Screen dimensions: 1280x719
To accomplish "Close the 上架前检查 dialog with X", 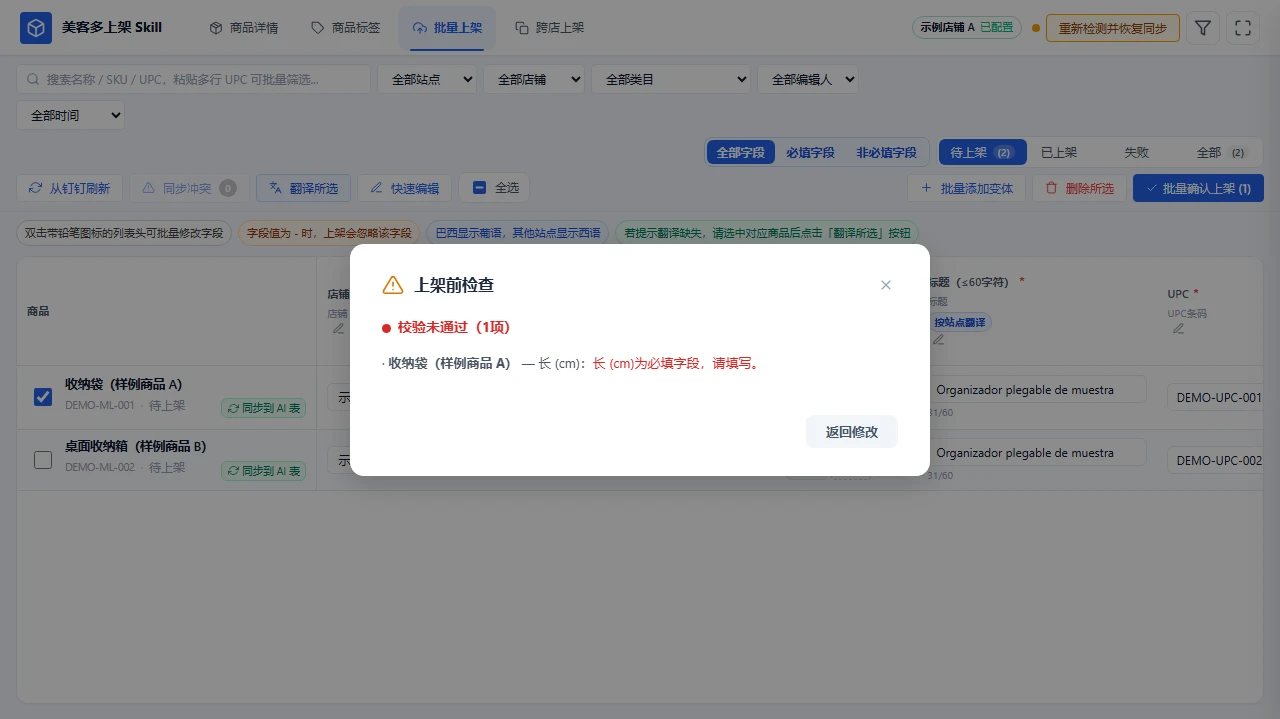I will [885, 285].
